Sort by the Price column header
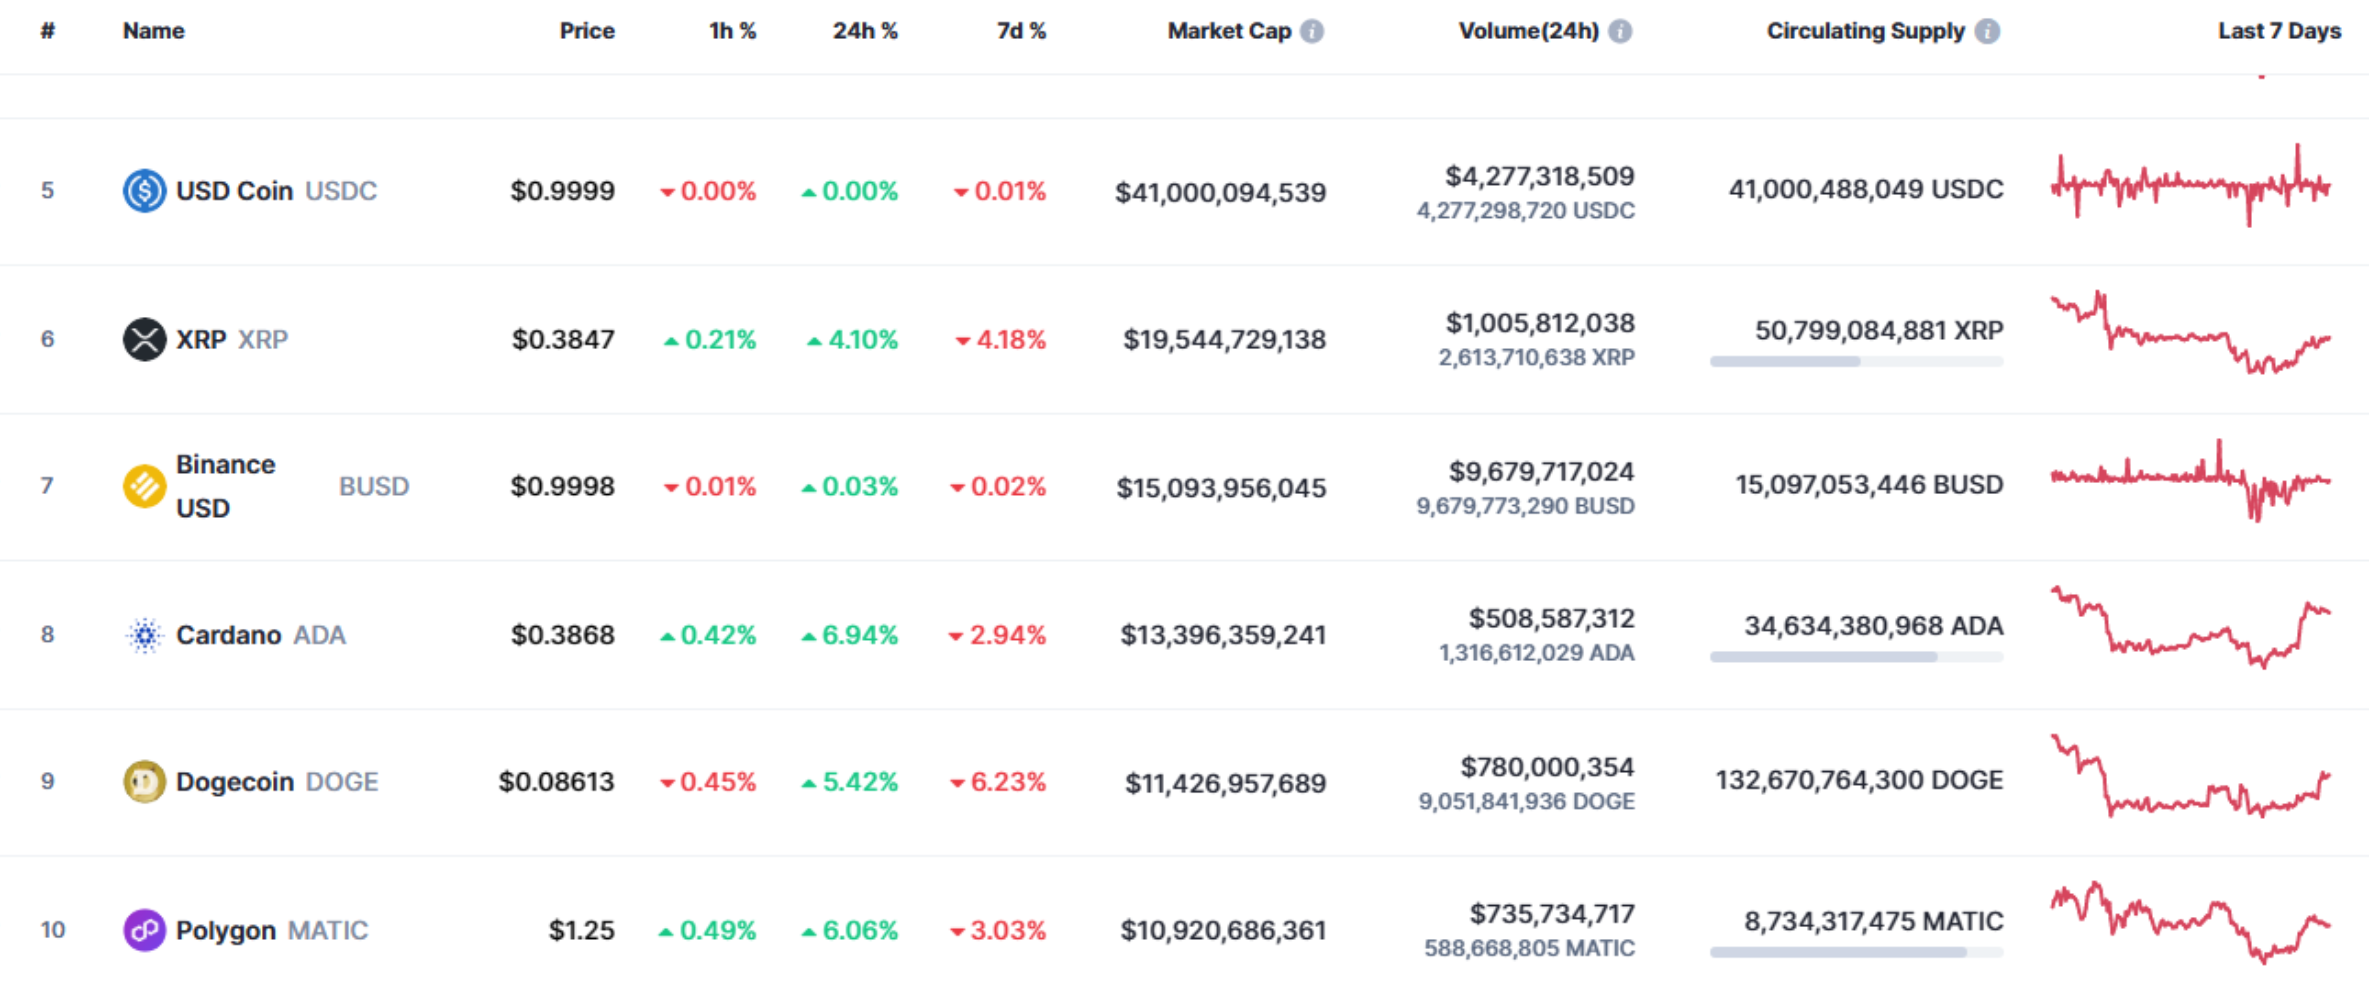2369x1000 pixels. click(x=587, y=31)
